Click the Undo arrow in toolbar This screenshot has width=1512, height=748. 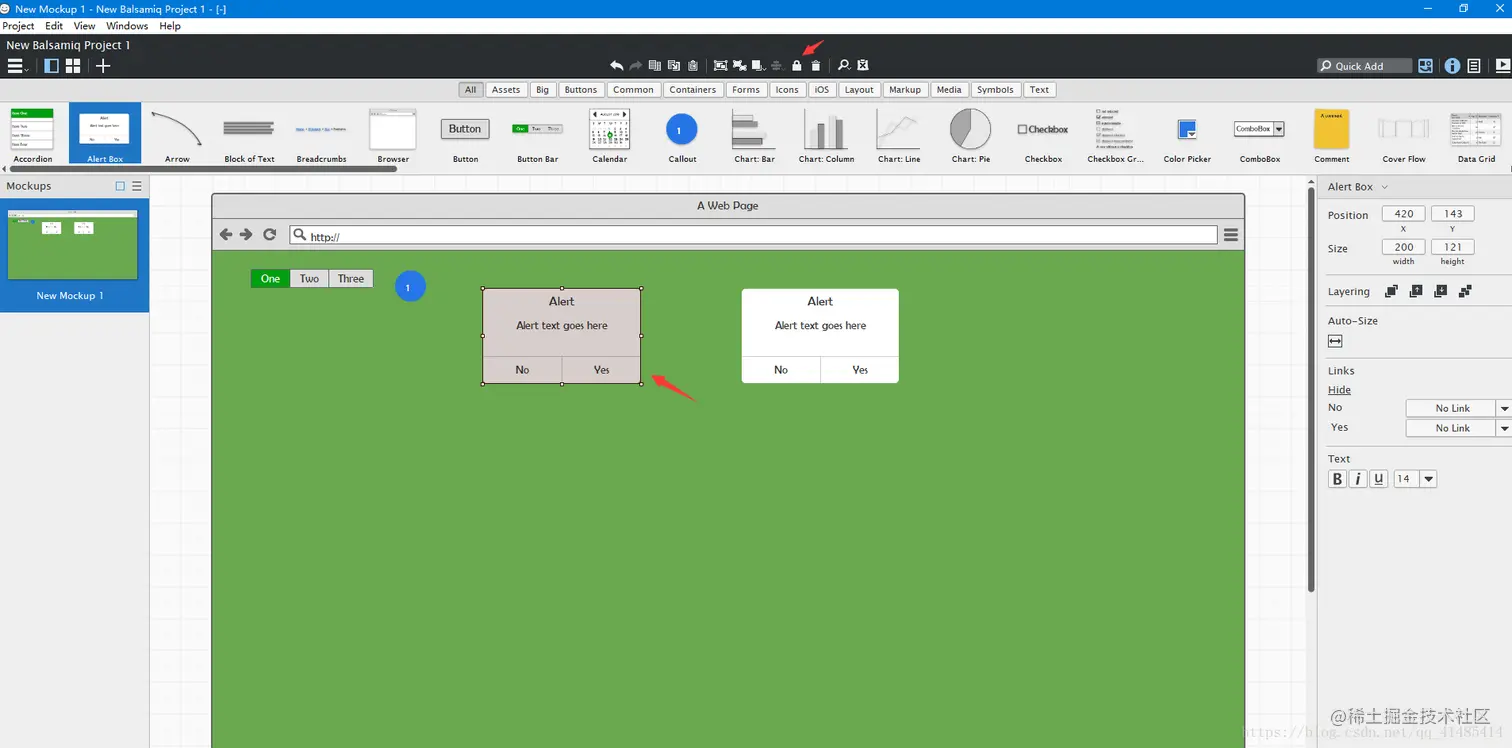617,65
